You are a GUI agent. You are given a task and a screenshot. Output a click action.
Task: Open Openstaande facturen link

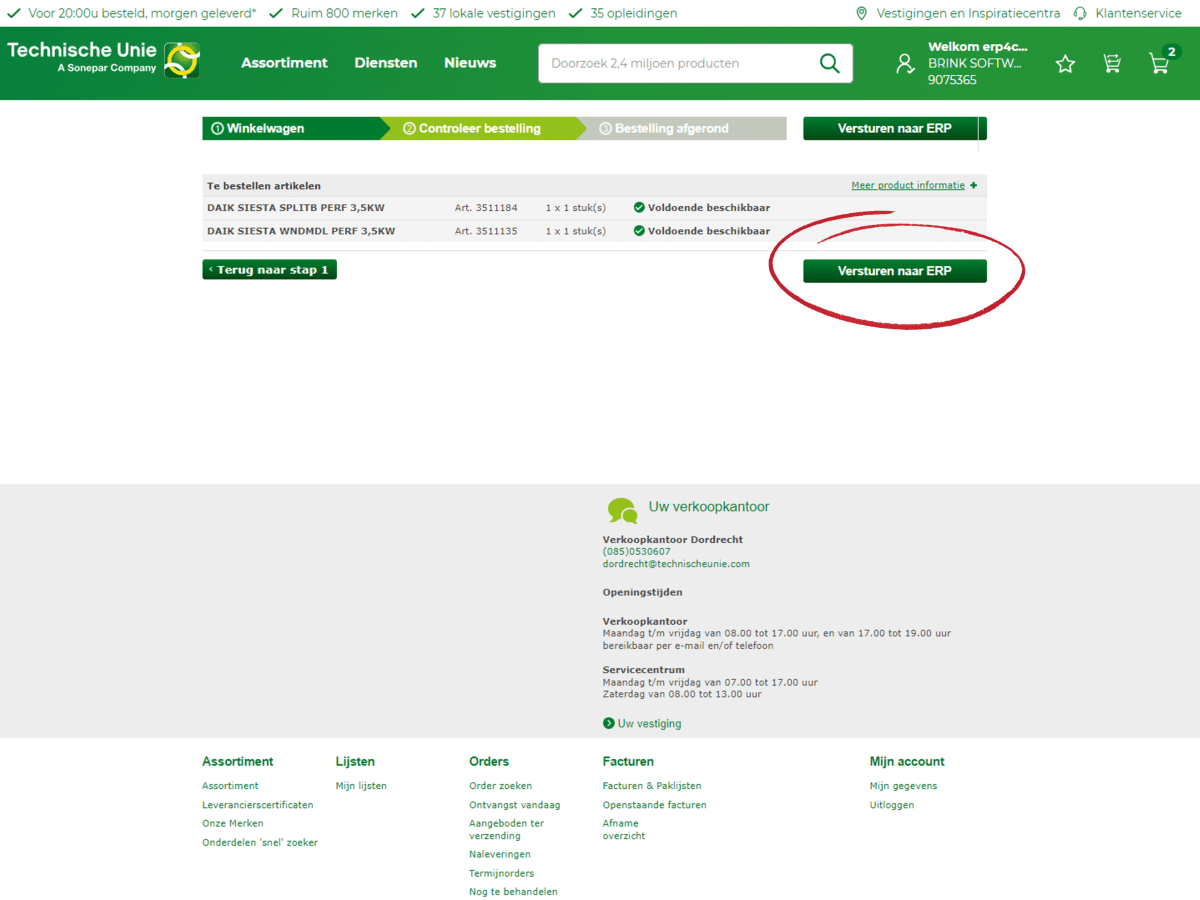654,805
